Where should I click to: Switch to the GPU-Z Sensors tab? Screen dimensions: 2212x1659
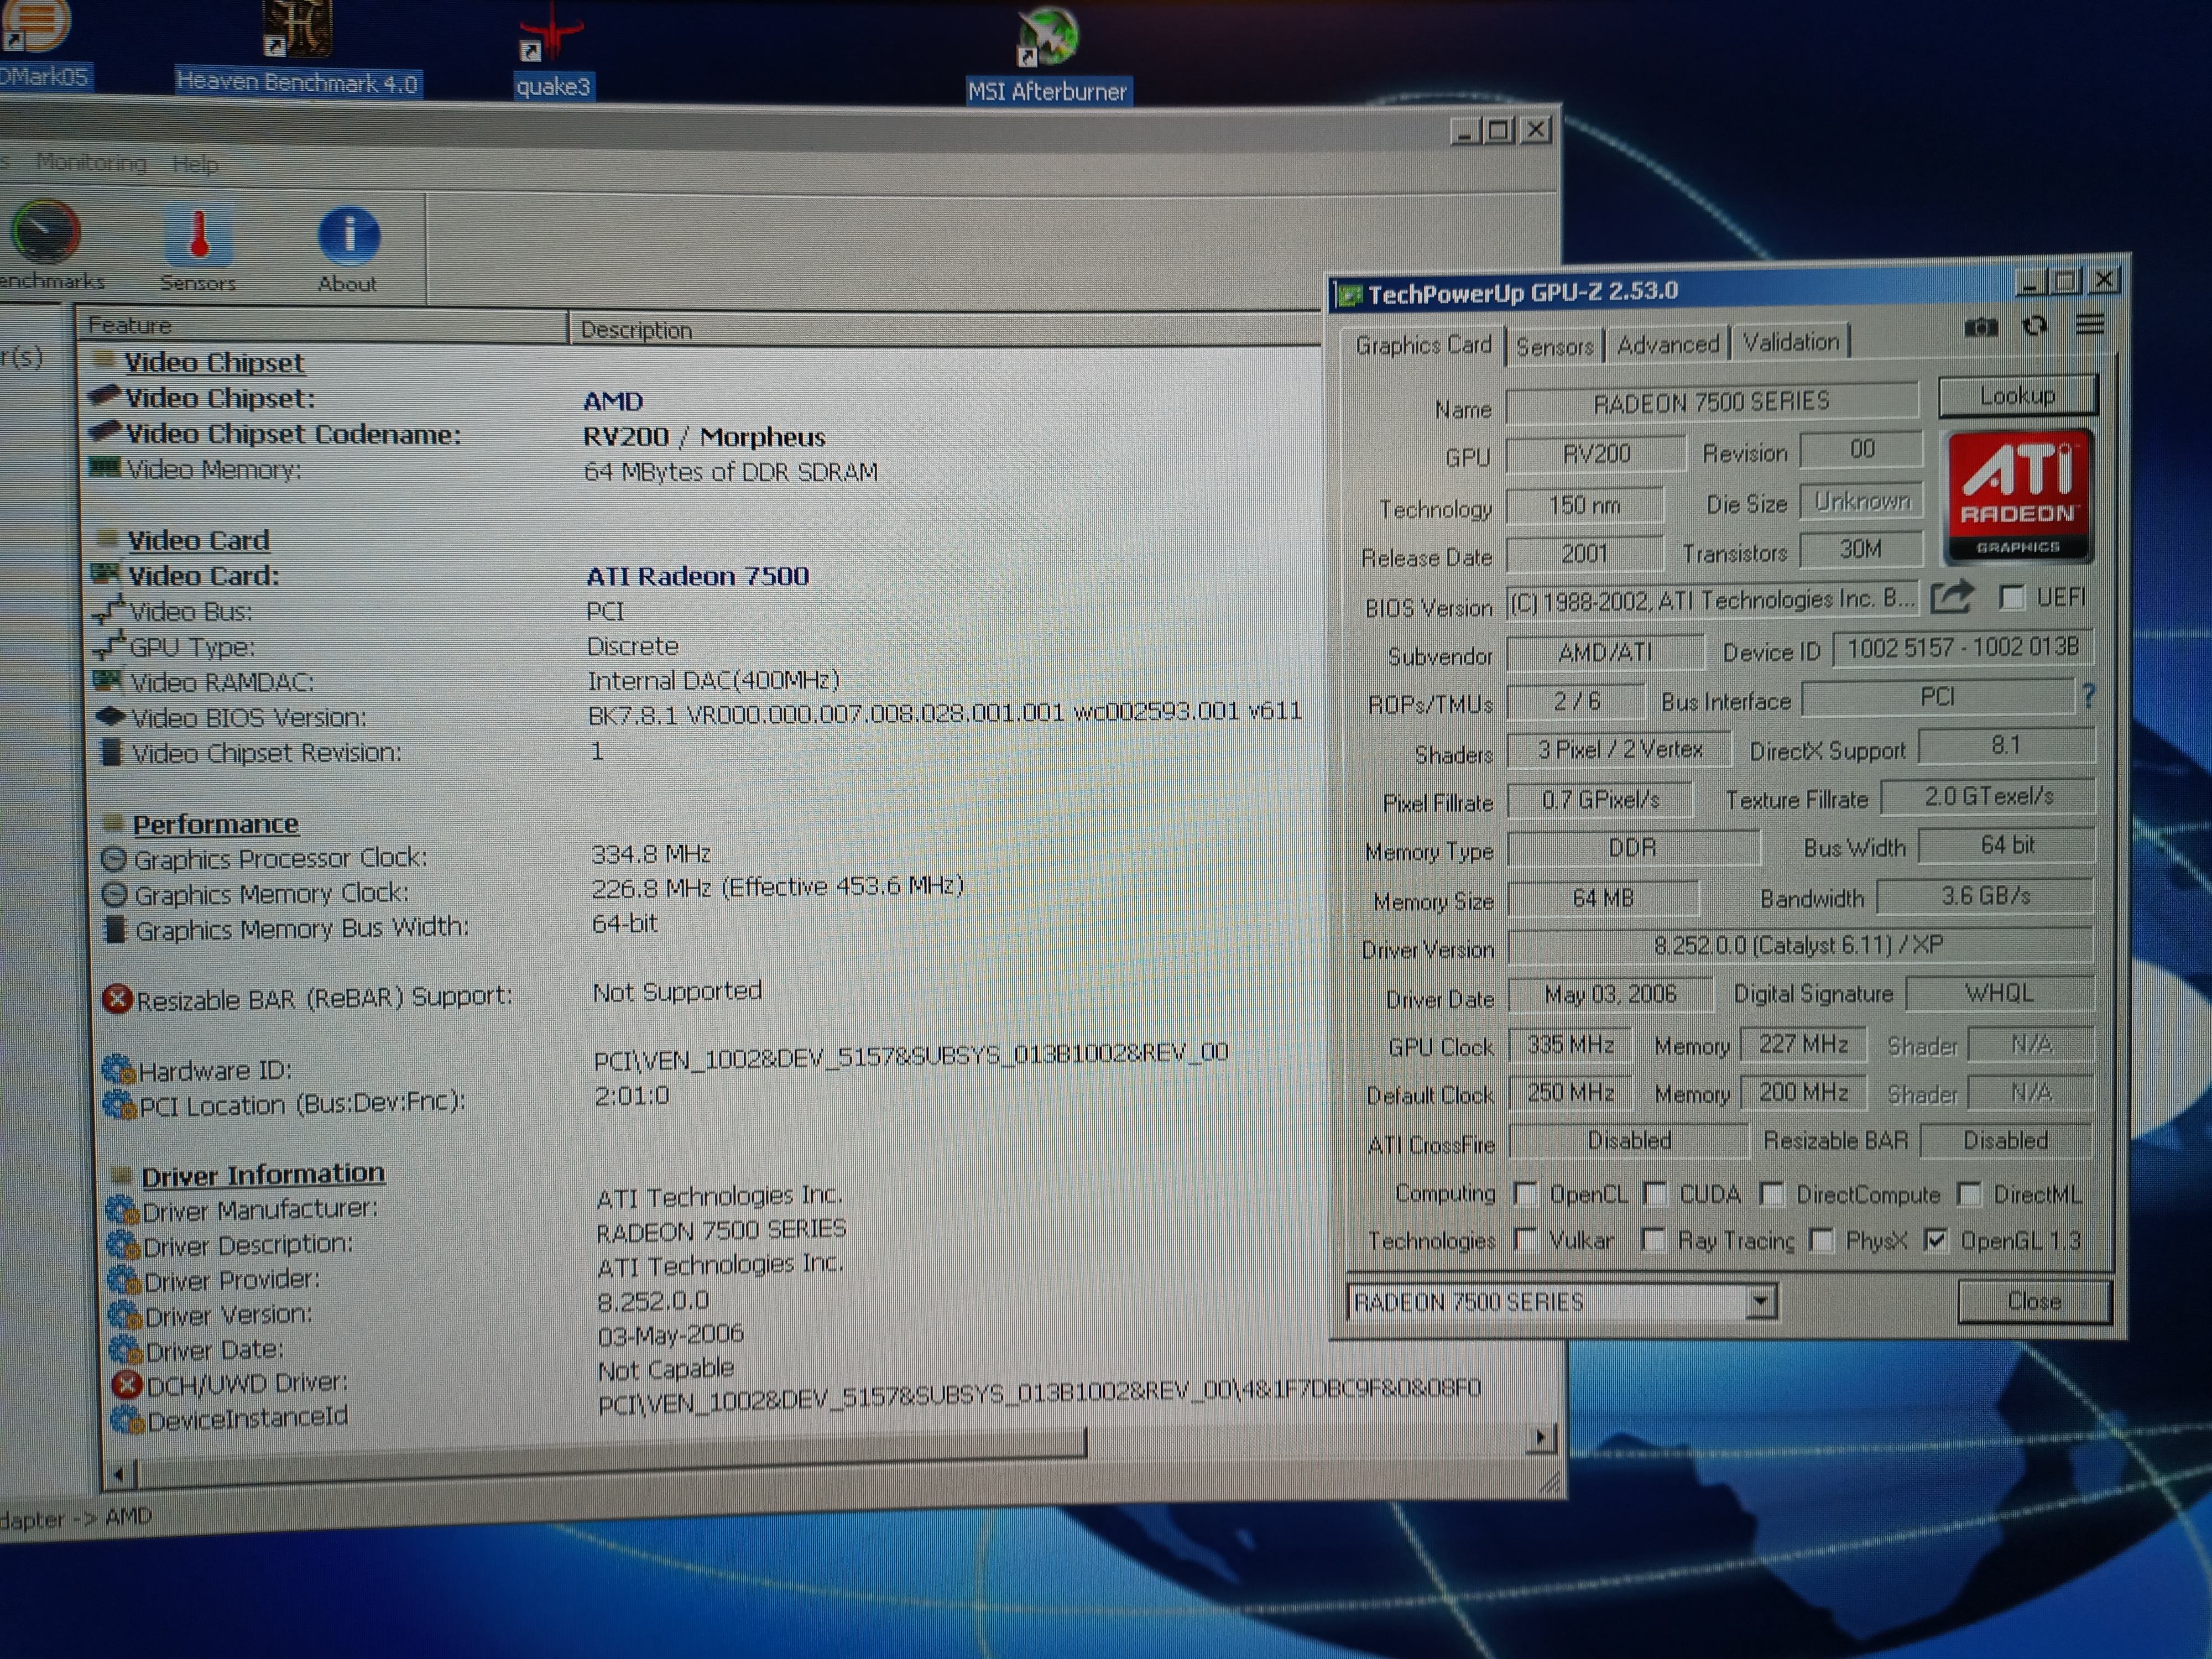pyautogui.click(x=1554, y=347)
